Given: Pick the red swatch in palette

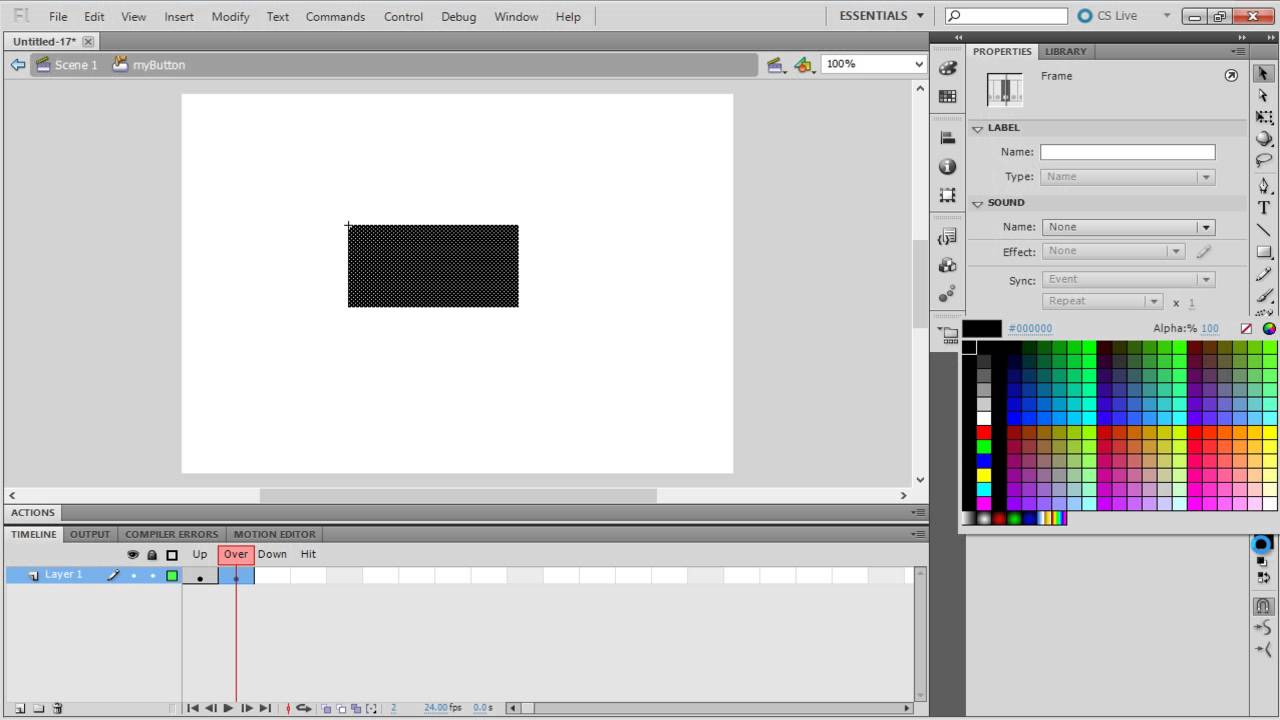Looking at the screenshot, I should (x=984, y=432).
